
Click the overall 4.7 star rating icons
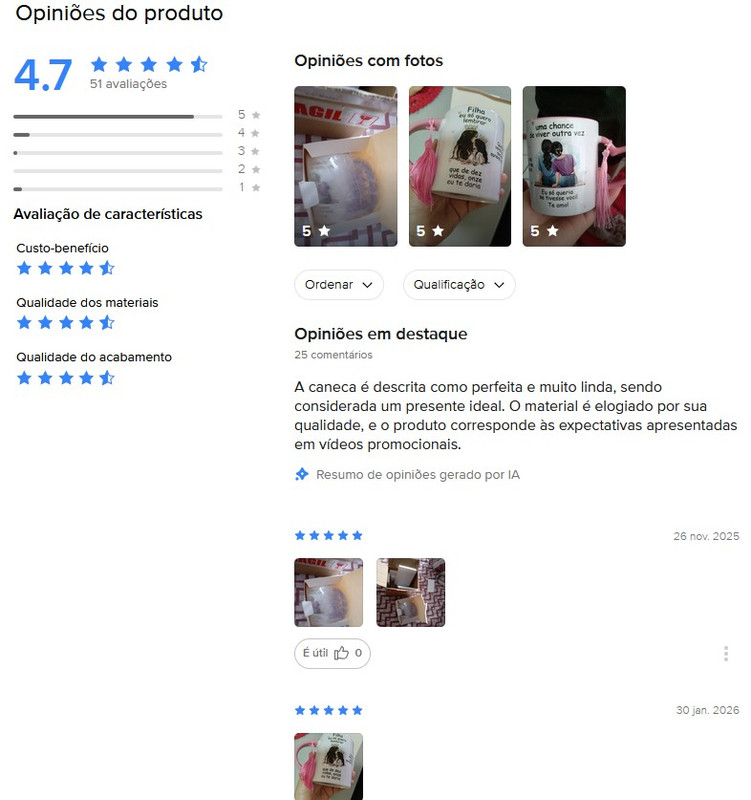pyautogui.click(x=149, y=65)
